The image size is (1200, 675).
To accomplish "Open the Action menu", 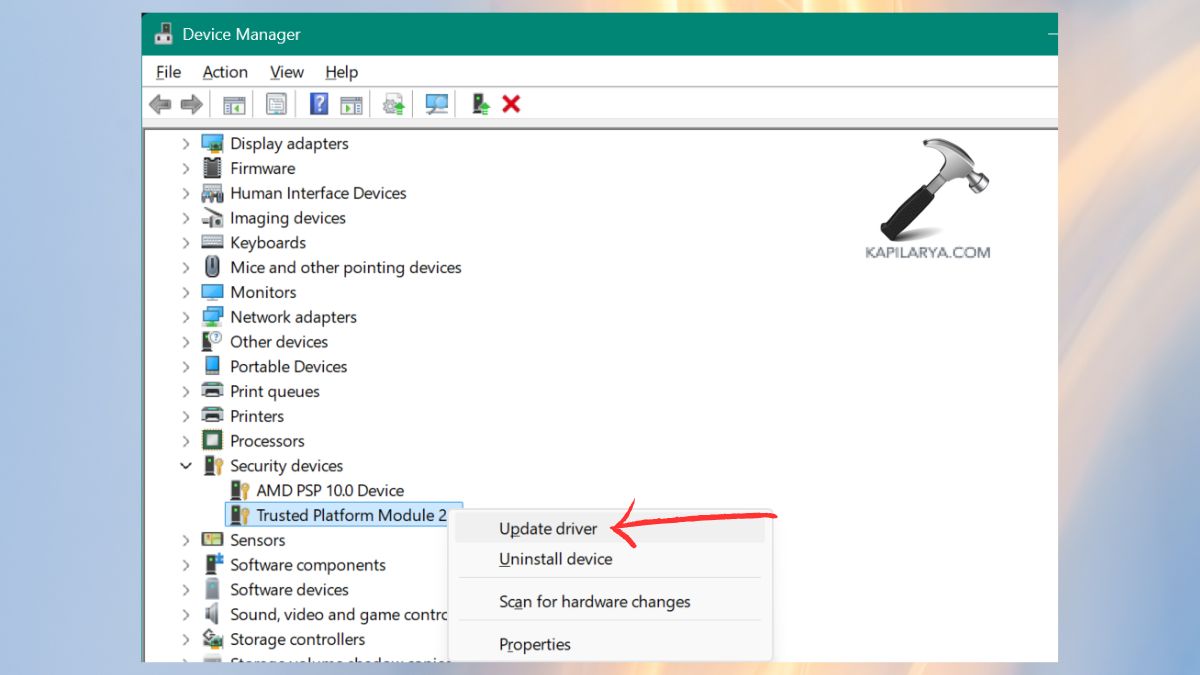I will point(224,71).
